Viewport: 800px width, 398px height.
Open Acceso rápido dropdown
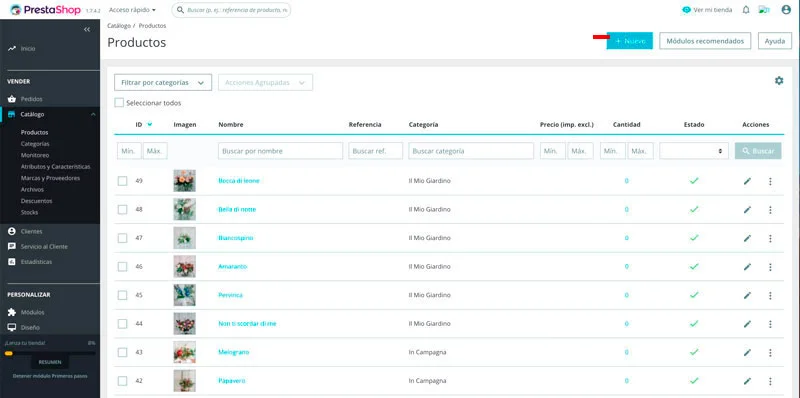133,10
